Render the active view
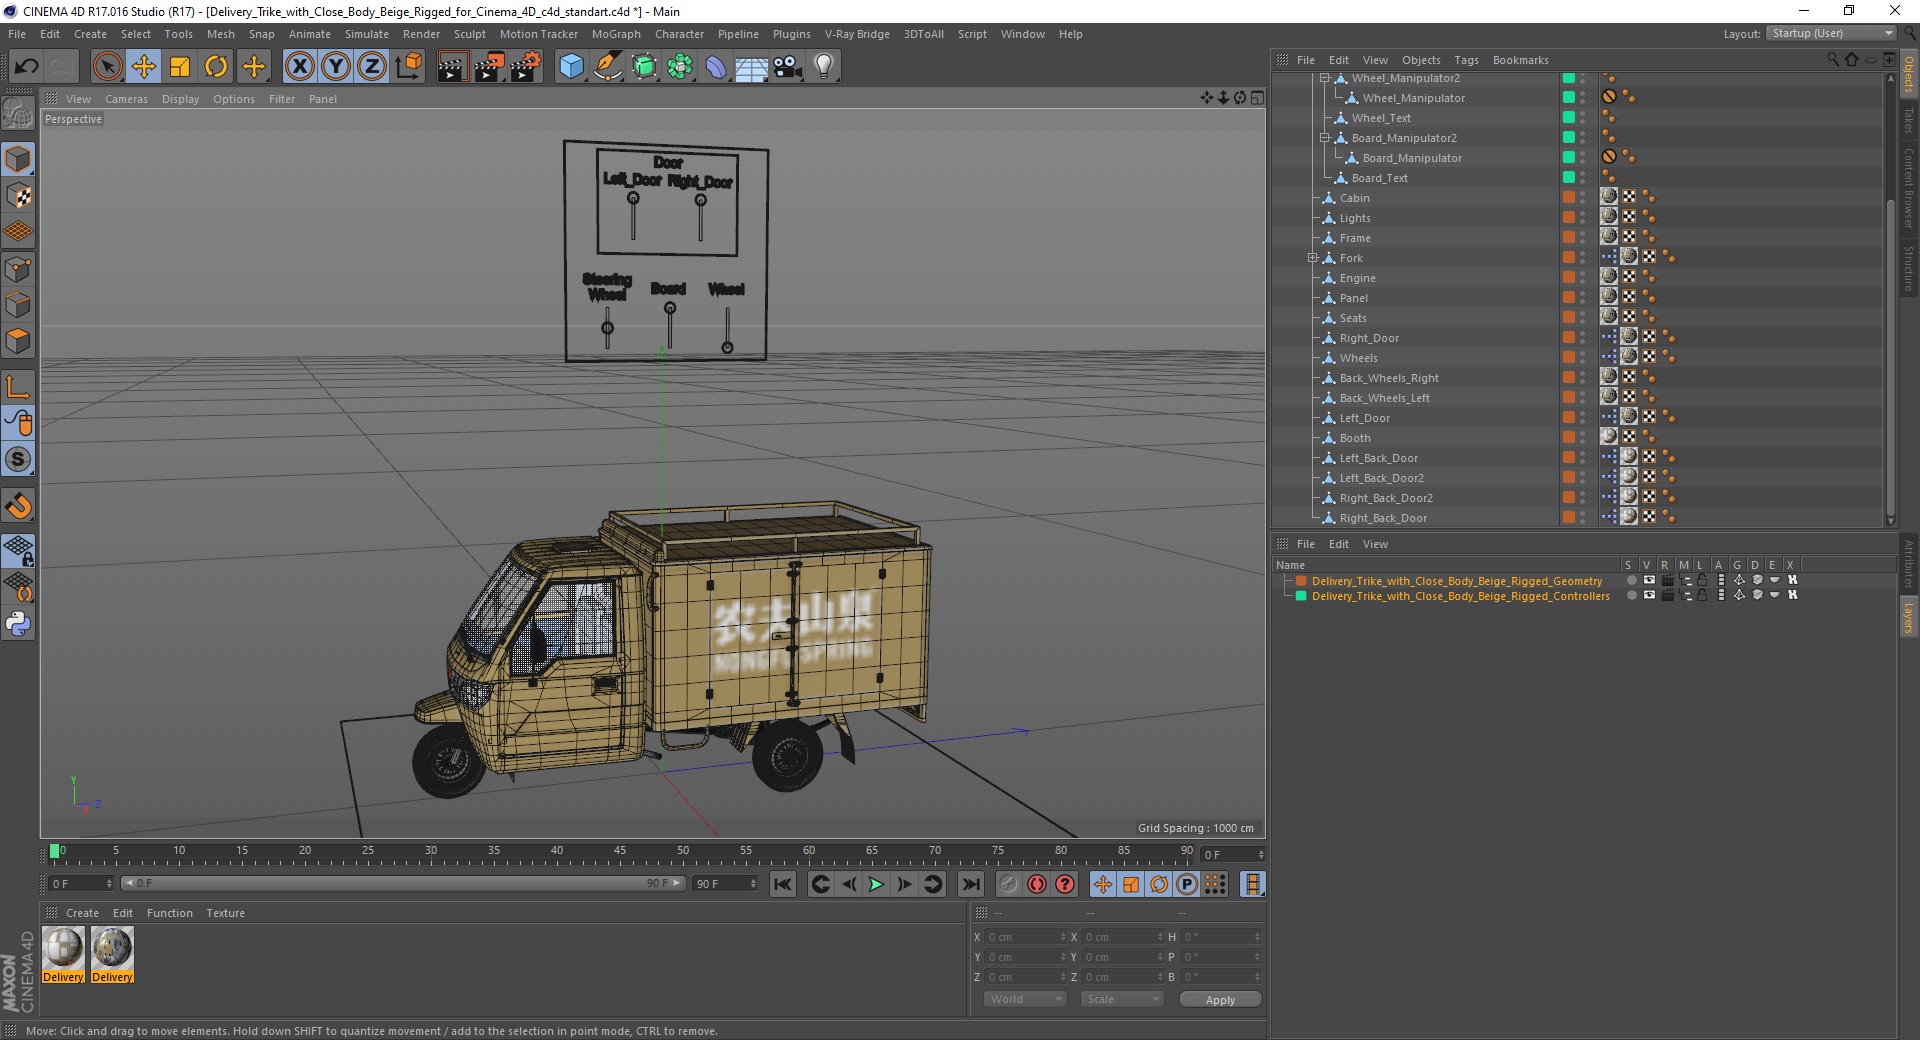The image size is (1920, 1040). [452, 67]
